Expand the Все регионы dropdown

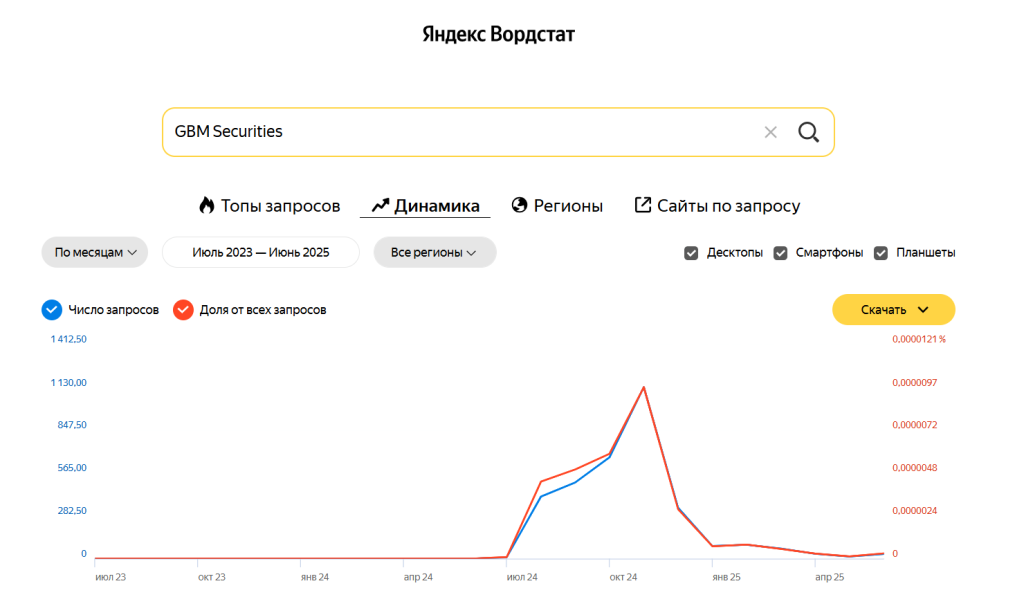tap(435, 253)
